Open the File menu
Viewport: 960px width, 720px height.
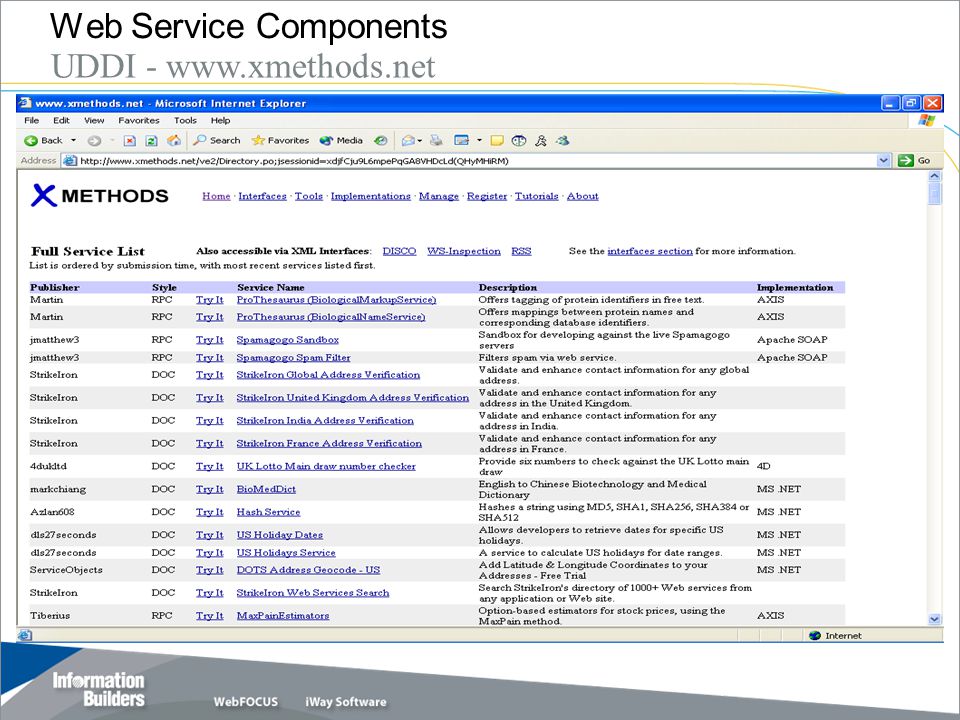point(31,121)
